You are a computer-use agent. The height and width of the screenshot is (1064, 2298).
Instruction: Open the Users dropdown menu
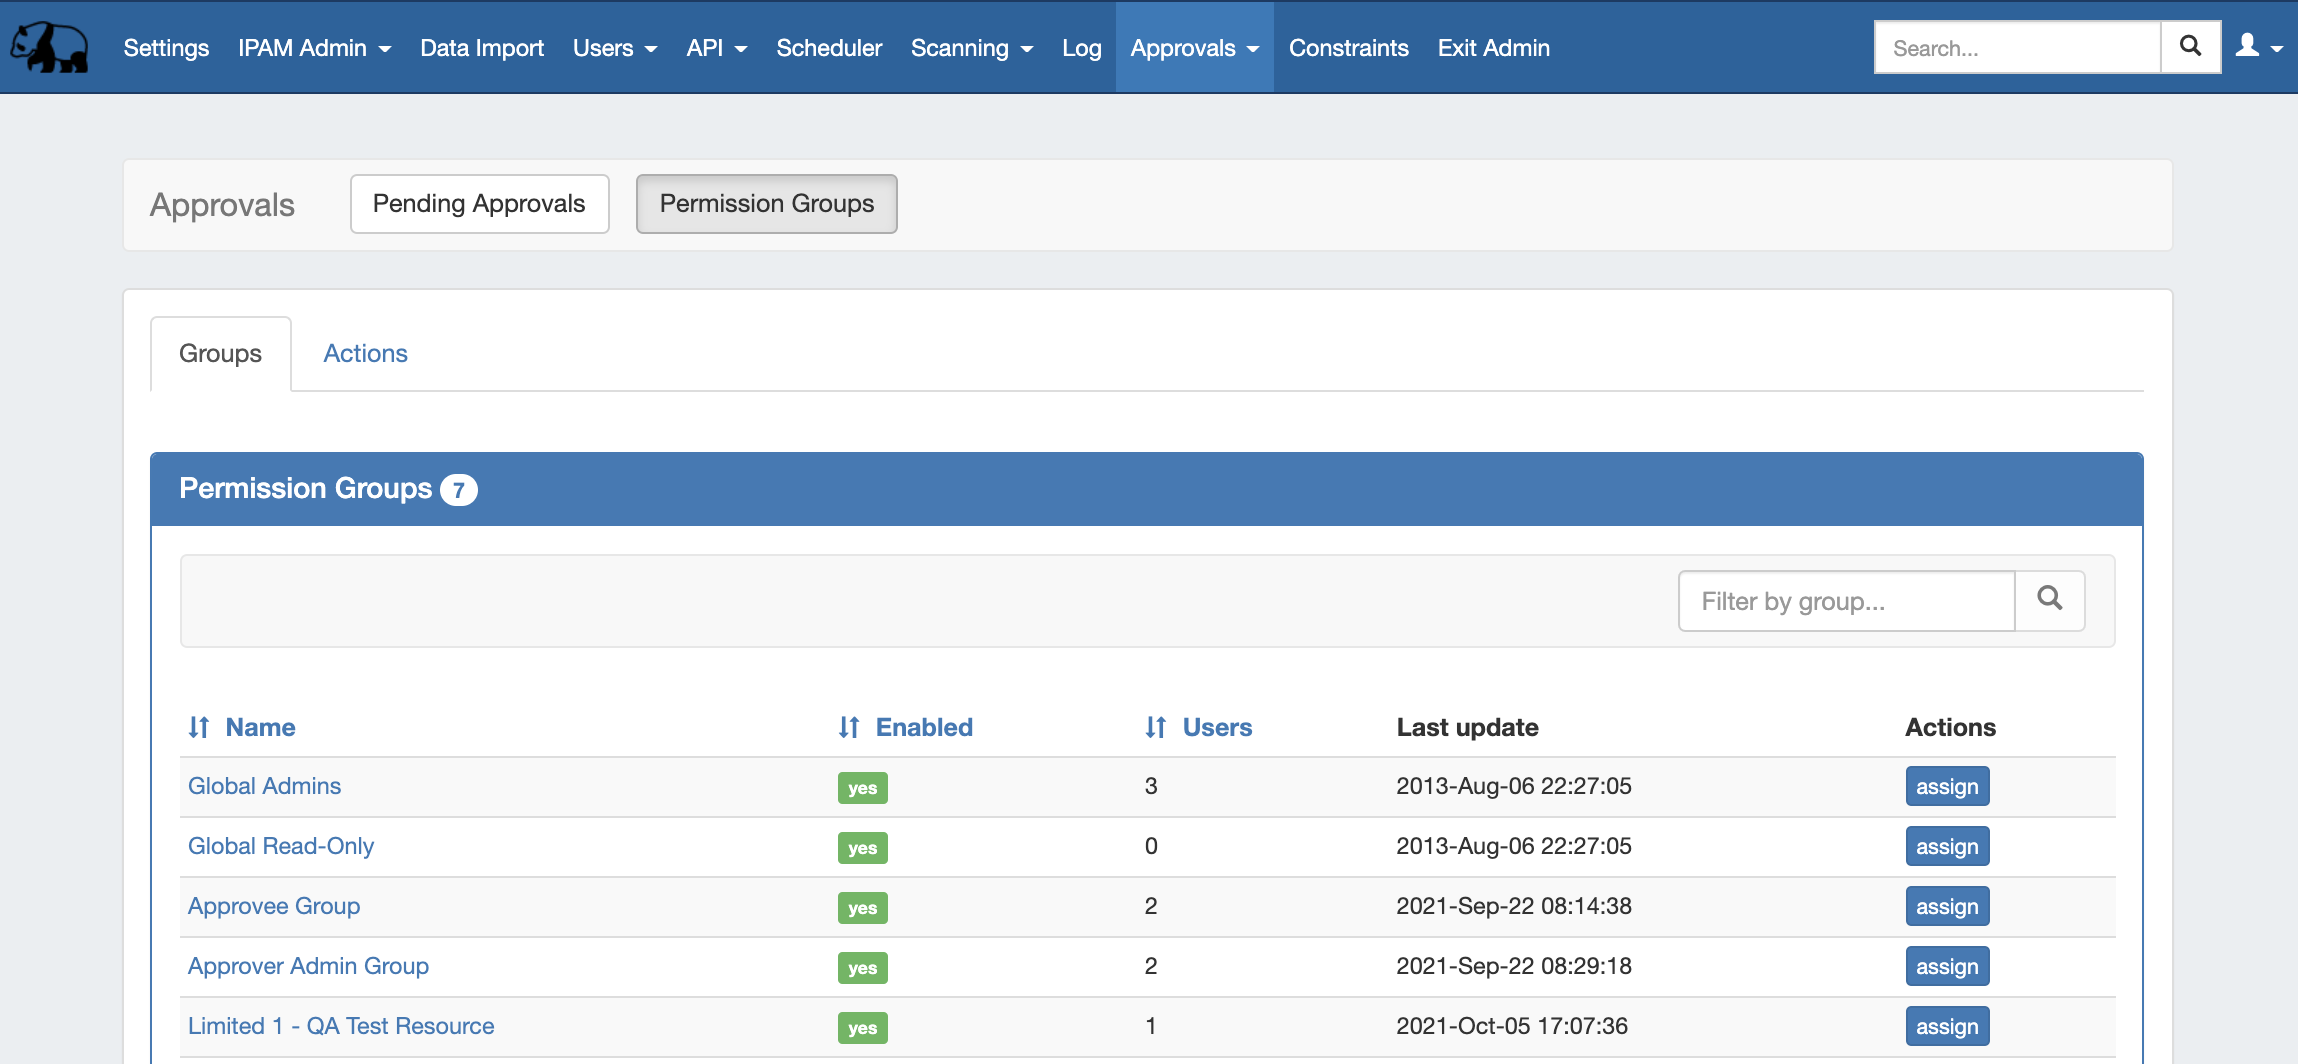[x=614, y=48]
